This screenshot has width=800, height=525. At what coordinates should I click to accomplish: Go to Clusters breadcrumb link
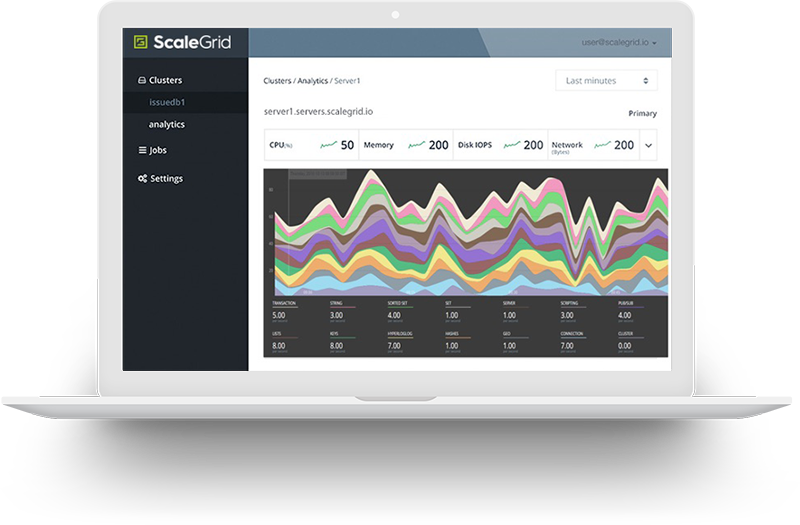pos(277,81)
